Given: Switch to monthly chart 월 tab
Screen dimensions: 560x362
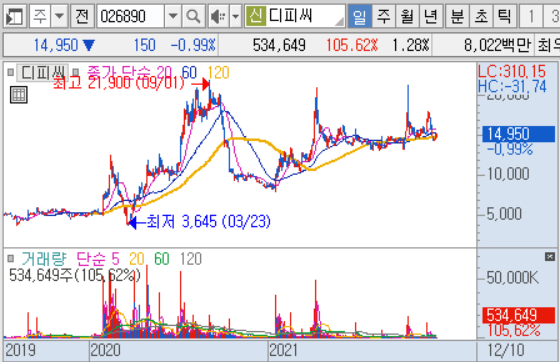Looking at the screenshot, I should 407,16.
